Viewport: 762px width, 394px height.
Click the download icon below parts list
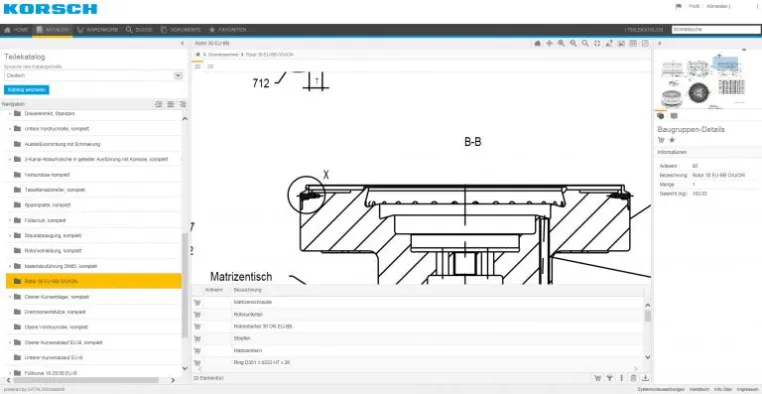point(645,378)
